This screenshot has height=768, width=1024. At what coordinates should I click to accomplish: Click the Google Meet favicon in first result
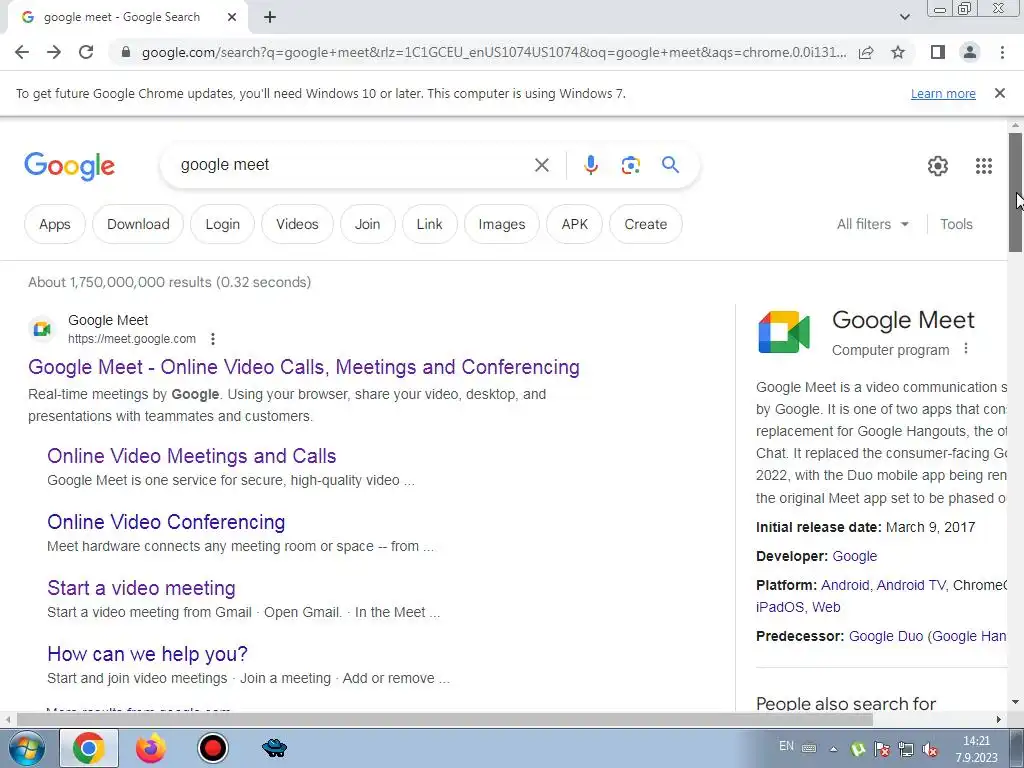(42, 328)
